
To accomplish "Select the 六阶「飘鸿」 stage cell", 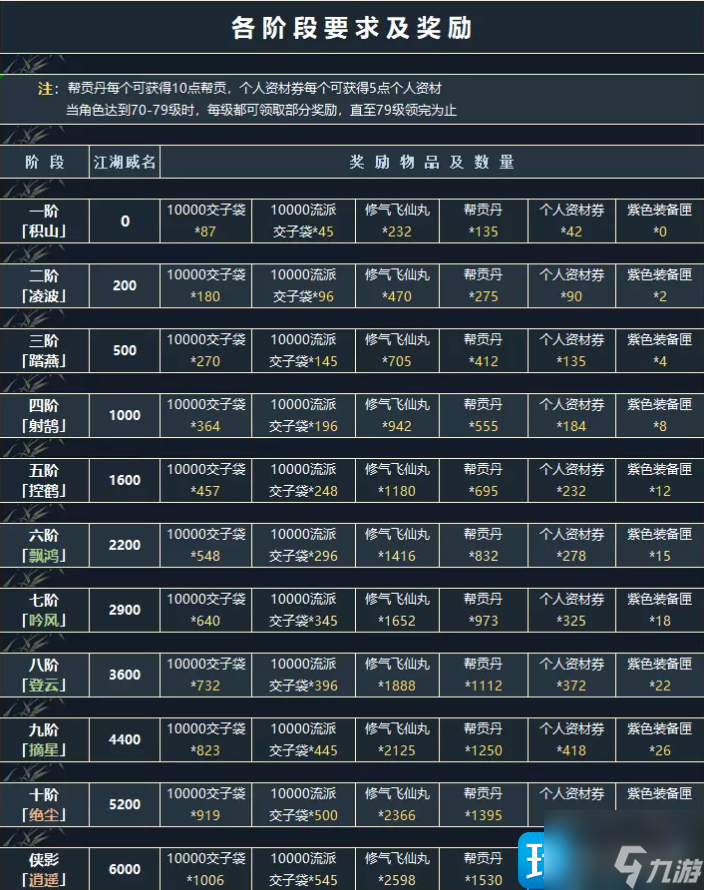I will pyautogui.click(x=44, y=545).
